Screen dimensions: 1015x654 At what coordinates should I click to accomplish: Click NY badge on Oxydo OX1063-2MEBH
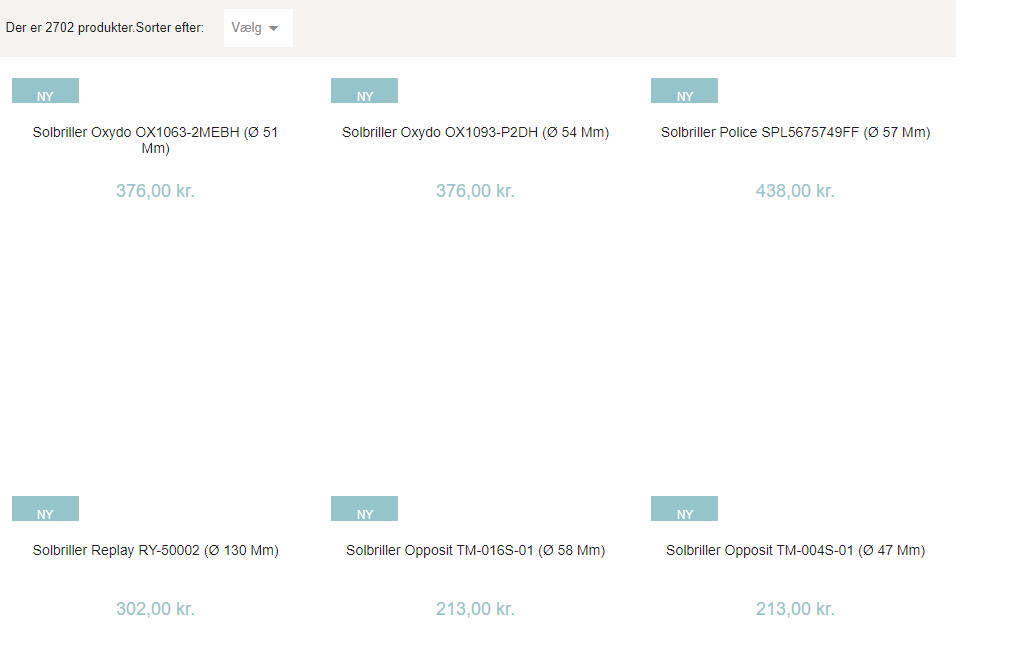click(45, 91)
